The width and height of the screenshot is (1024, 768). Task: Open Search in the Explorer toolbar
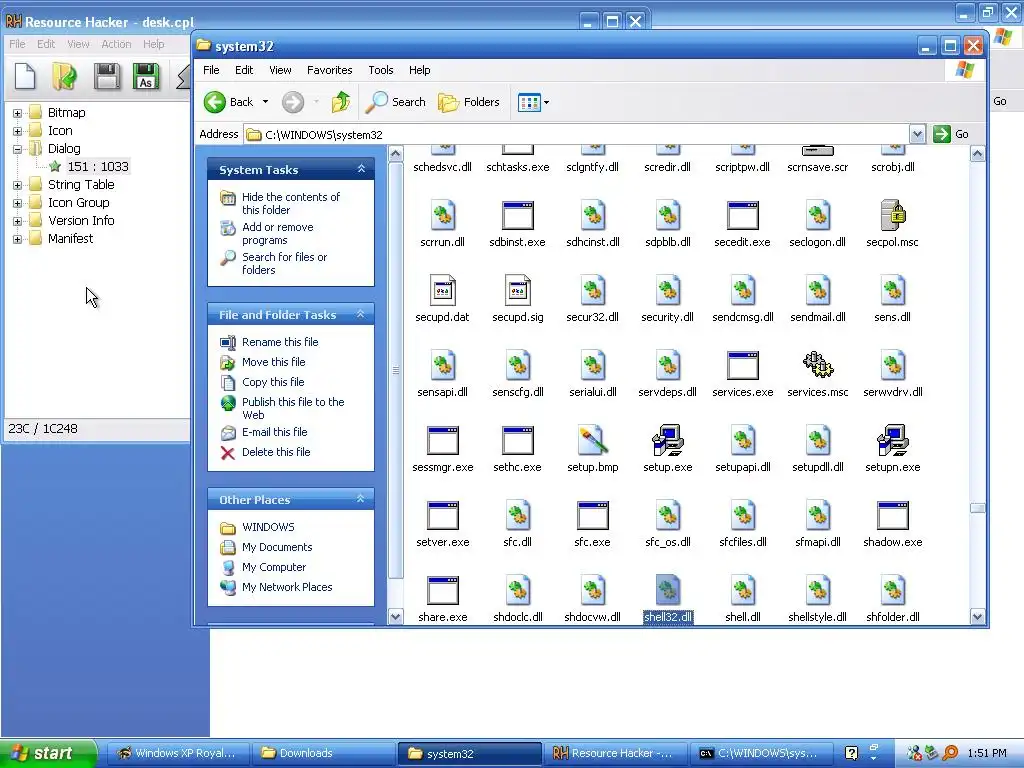point(396,102)
